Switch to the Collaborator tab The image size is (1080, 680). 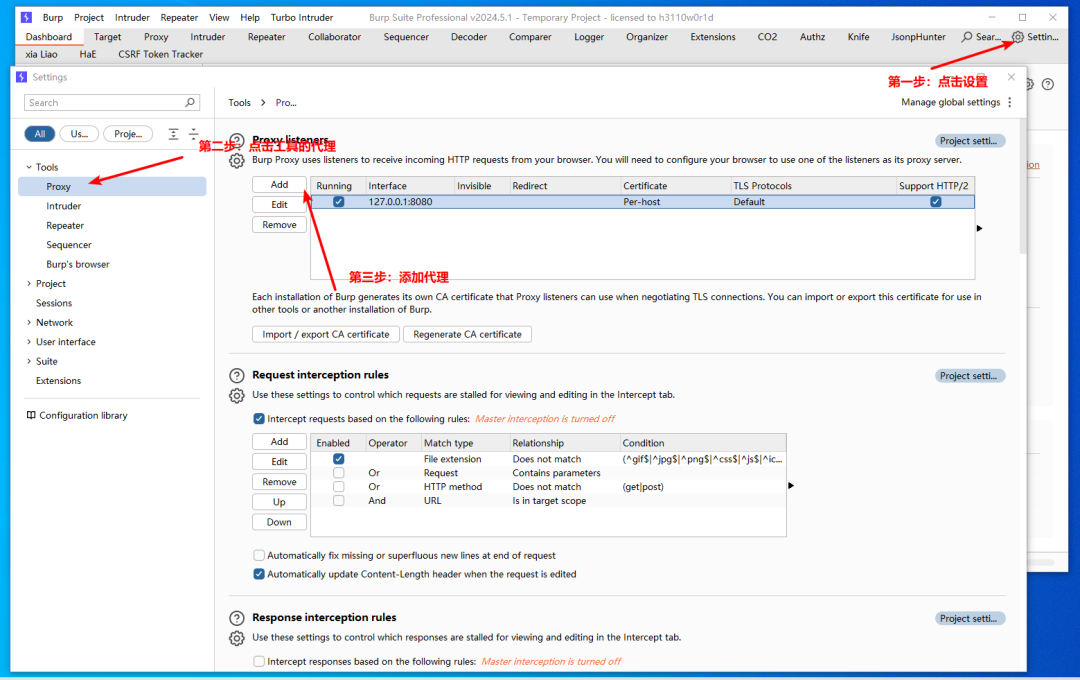point(334,37)
